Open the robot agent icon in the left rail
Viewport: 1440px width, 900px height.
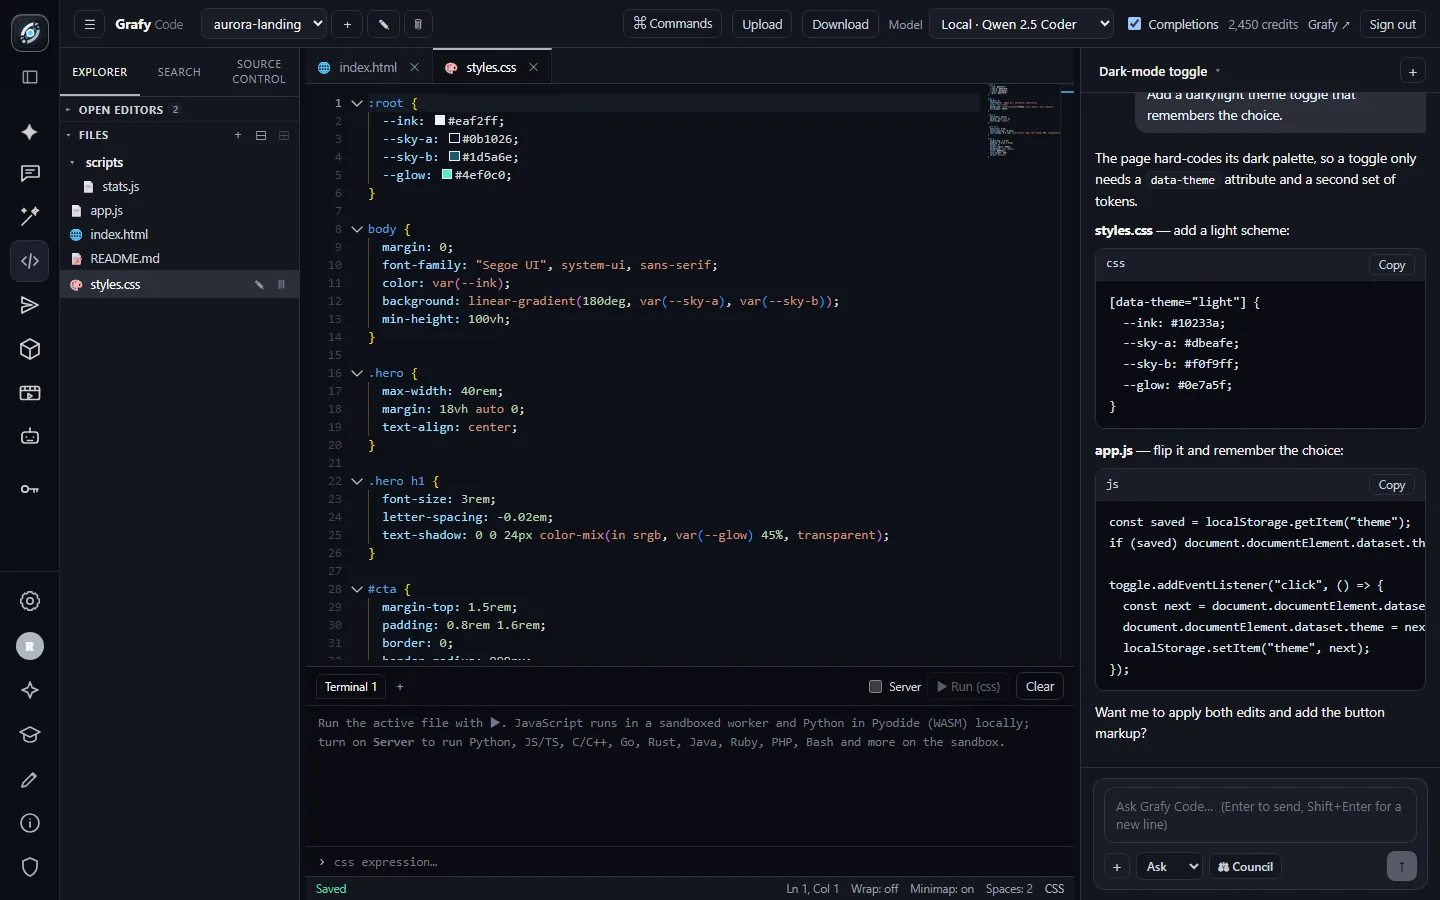(x=30, y=436)
